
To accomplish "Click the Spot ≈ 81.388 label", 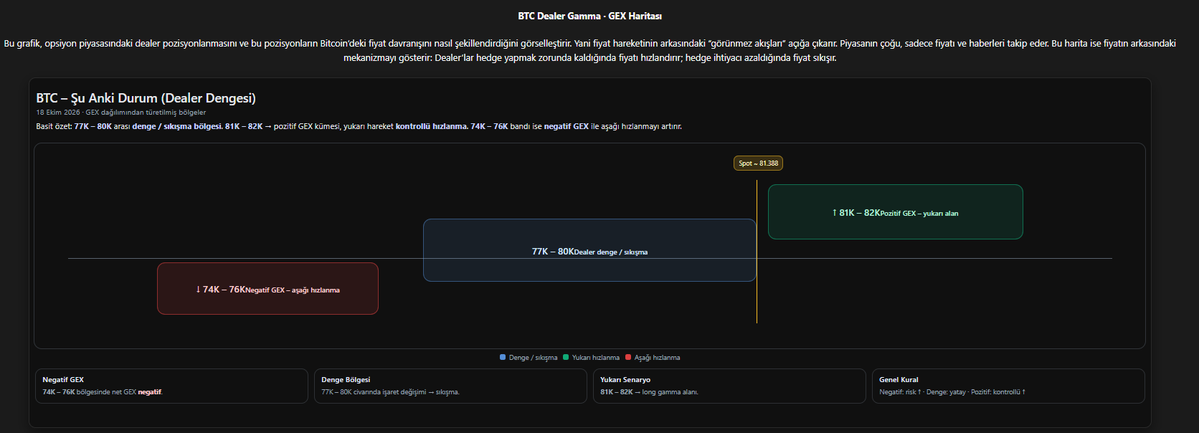I will [758, 163].
